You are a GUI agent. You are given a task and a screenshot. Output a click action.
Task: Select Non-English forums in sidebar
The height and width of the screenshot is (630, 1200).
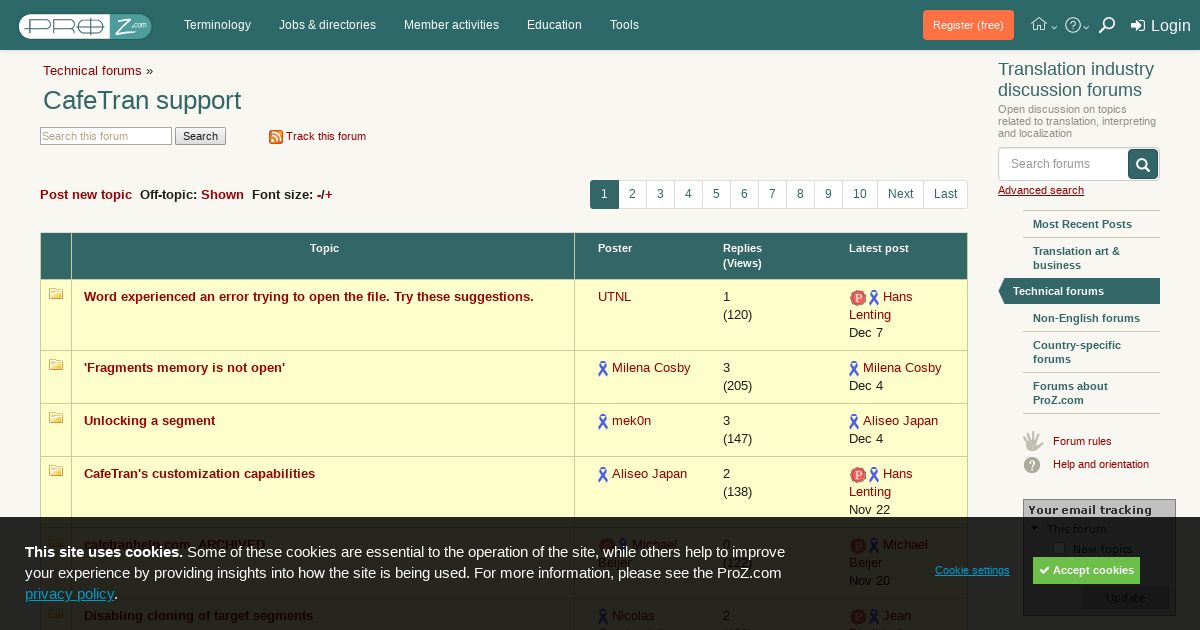click(x=1086, y=318)
